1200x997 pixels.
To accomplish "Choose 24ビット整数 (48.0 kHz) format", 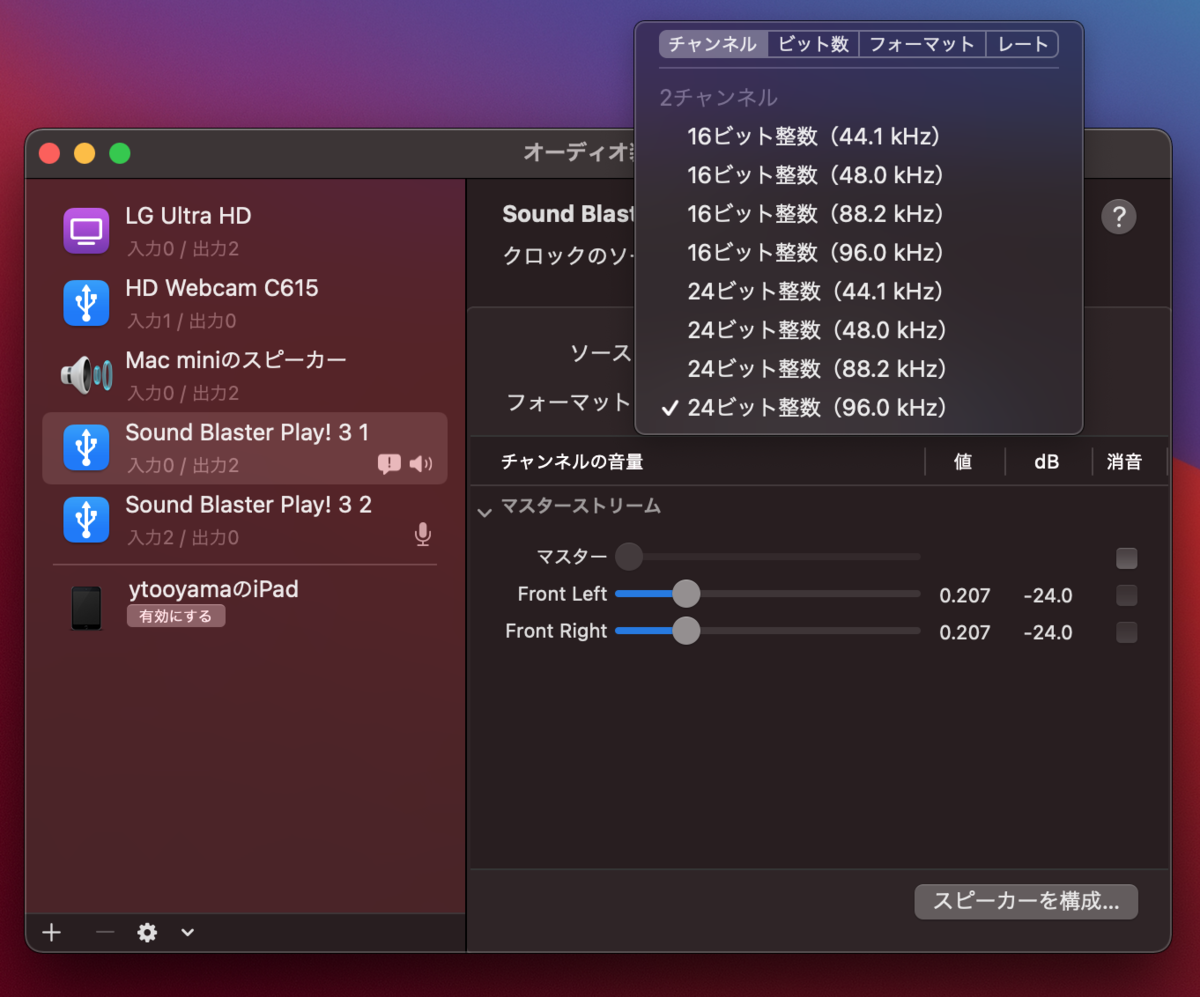I will point(859,330).
